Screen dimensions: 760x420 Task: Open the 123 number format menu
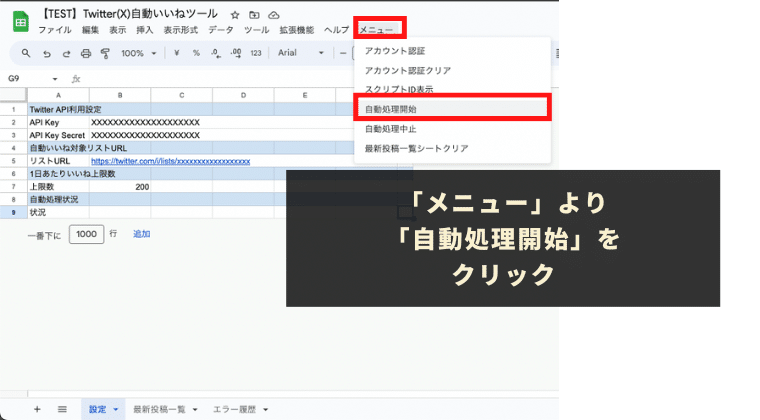(x=256, y=53)
